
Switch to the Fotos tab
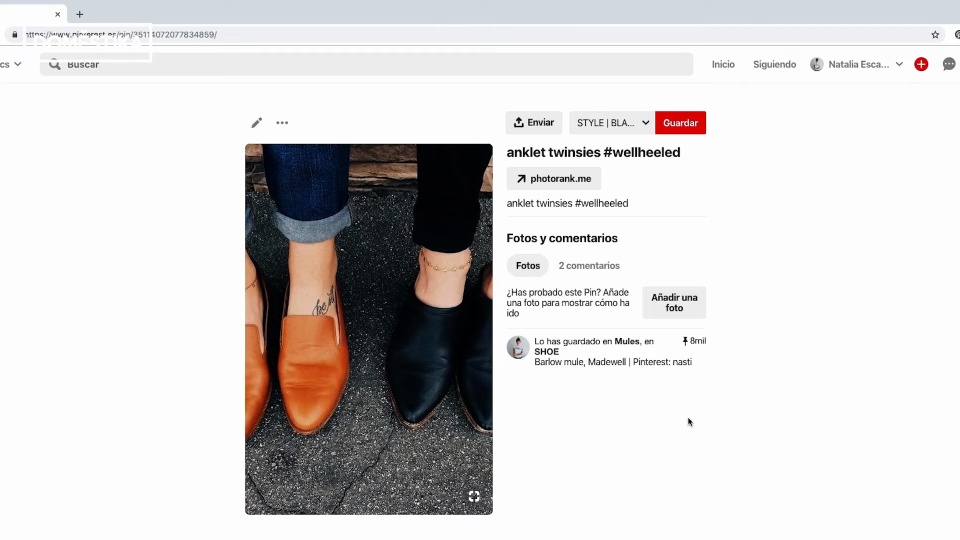[528, 266]
